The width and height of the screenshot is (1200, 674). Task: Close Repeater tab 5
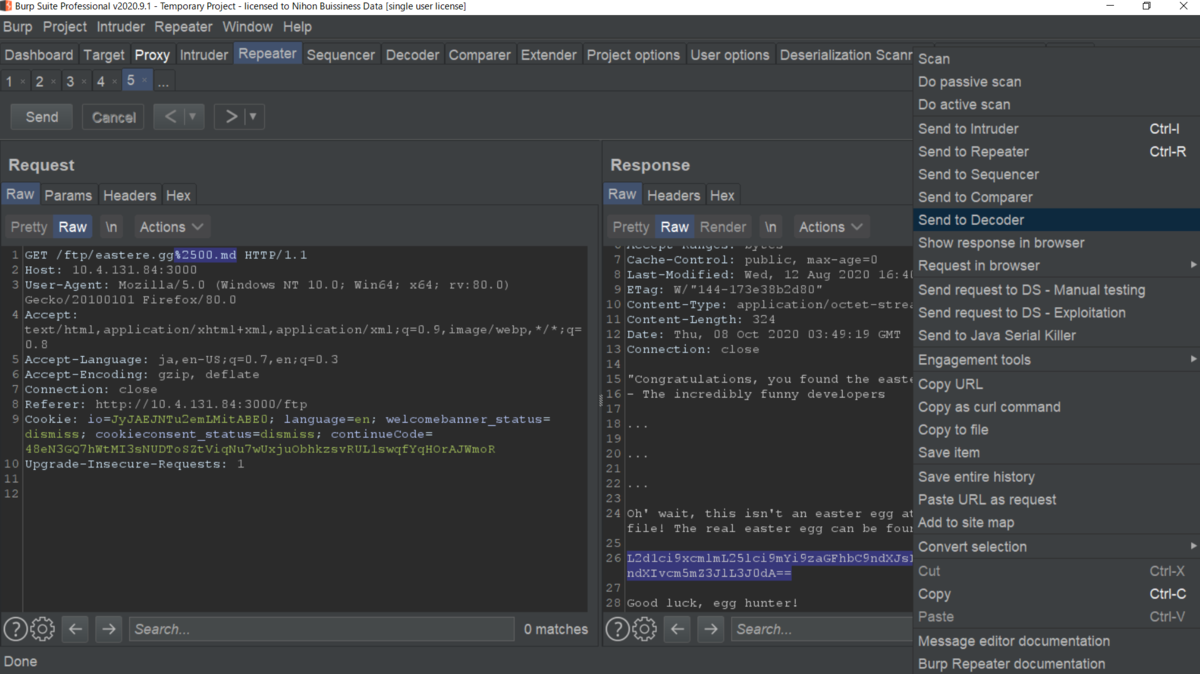144,80
